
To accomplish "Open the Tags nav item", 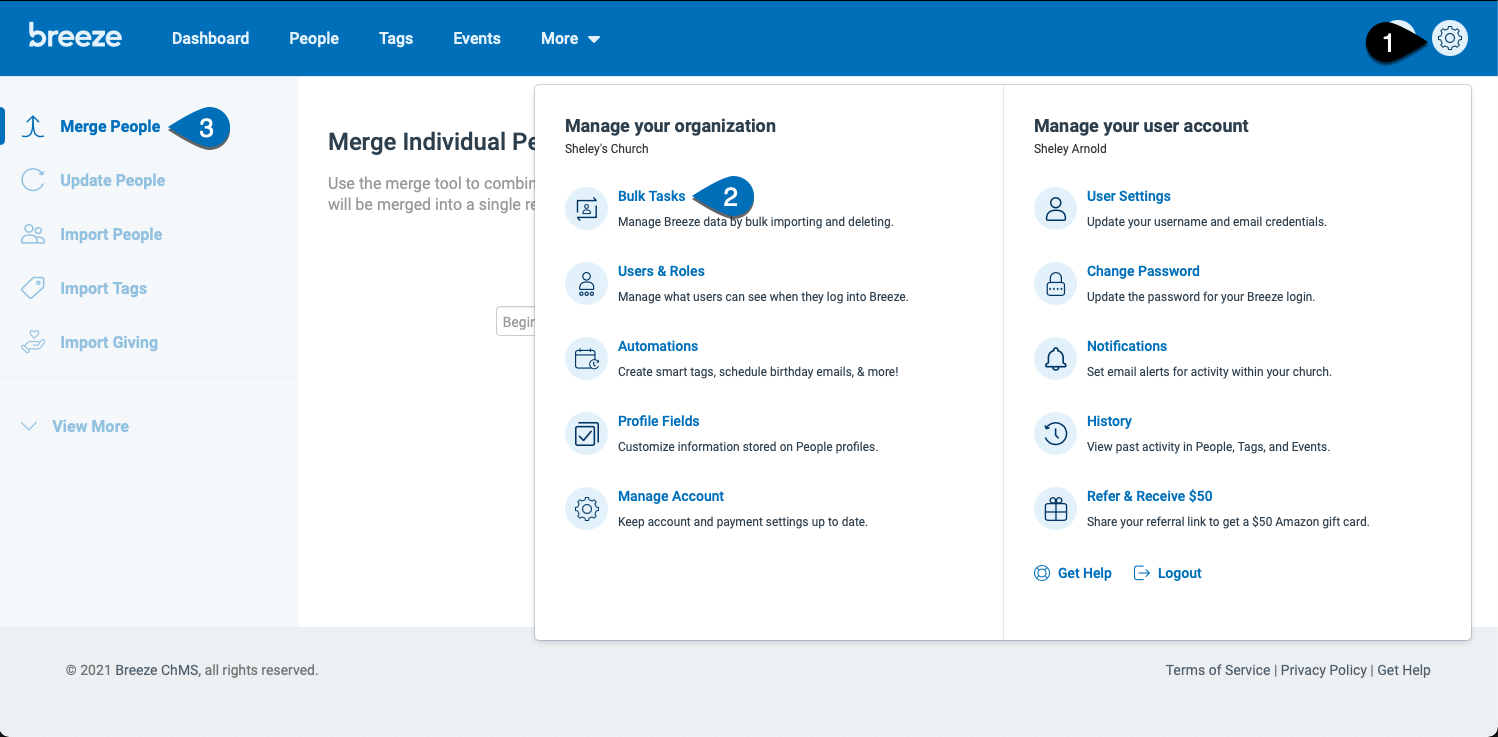I will pyautogui.click(x=396, y=38).
